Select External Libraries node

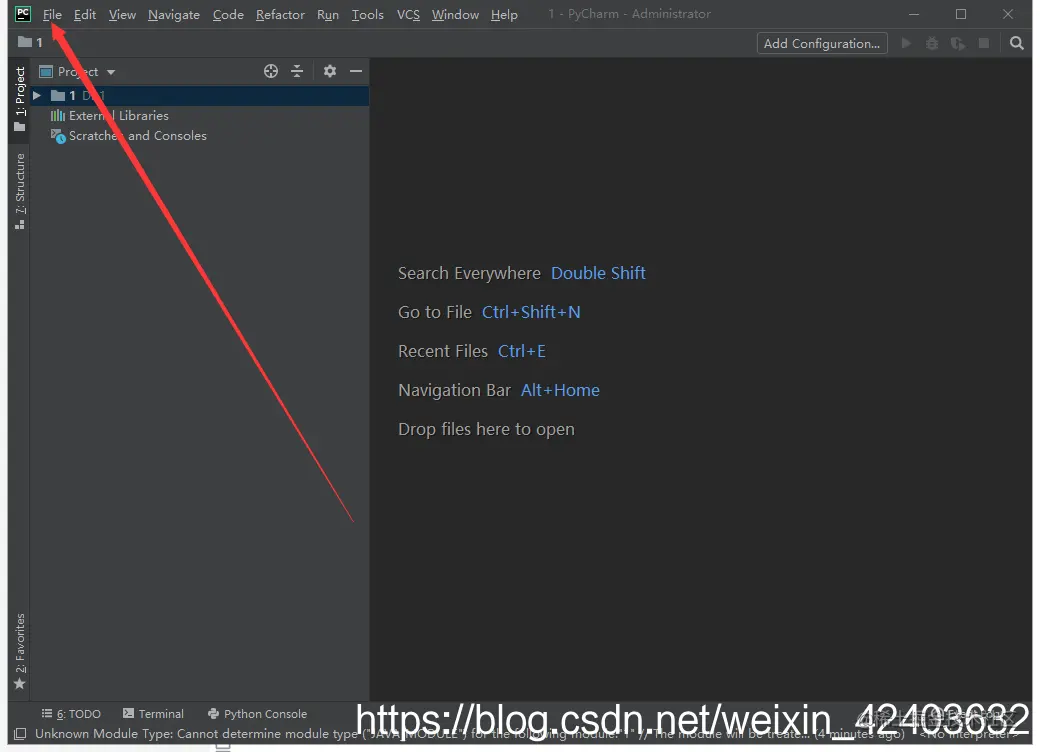(110, 115)
